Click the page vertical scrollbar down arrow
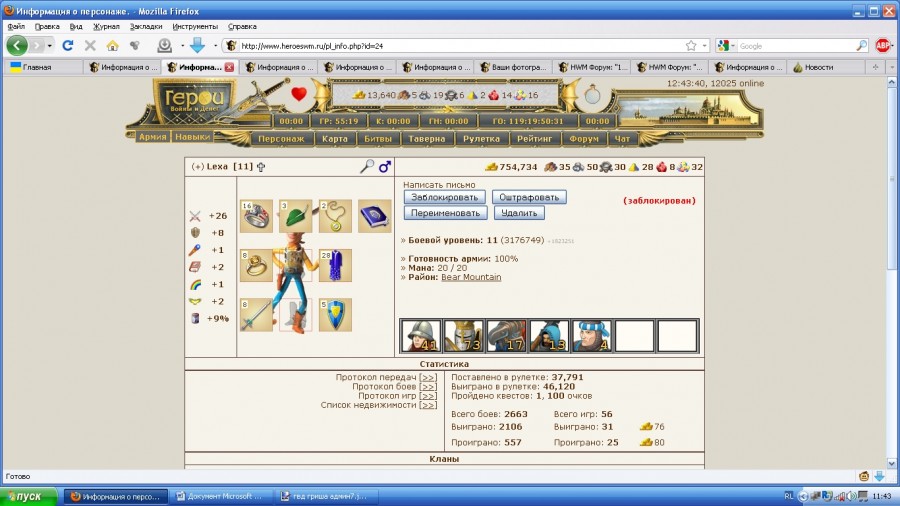The height and width of the screenshot is (506, 900). pos(892,463)
